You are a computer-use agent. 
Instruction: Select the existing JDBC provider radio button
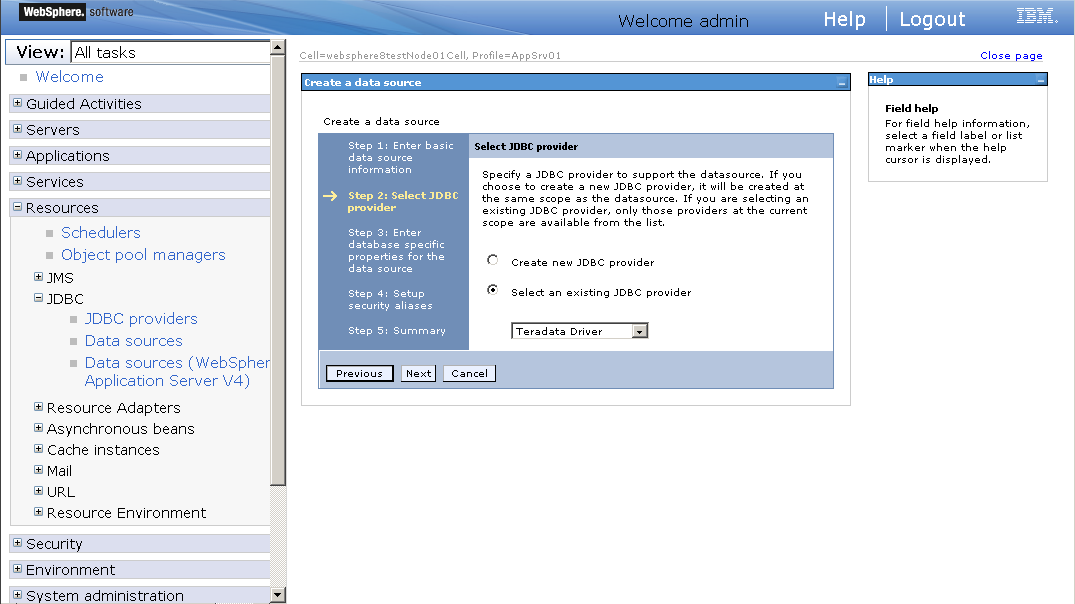click(491, 289)
